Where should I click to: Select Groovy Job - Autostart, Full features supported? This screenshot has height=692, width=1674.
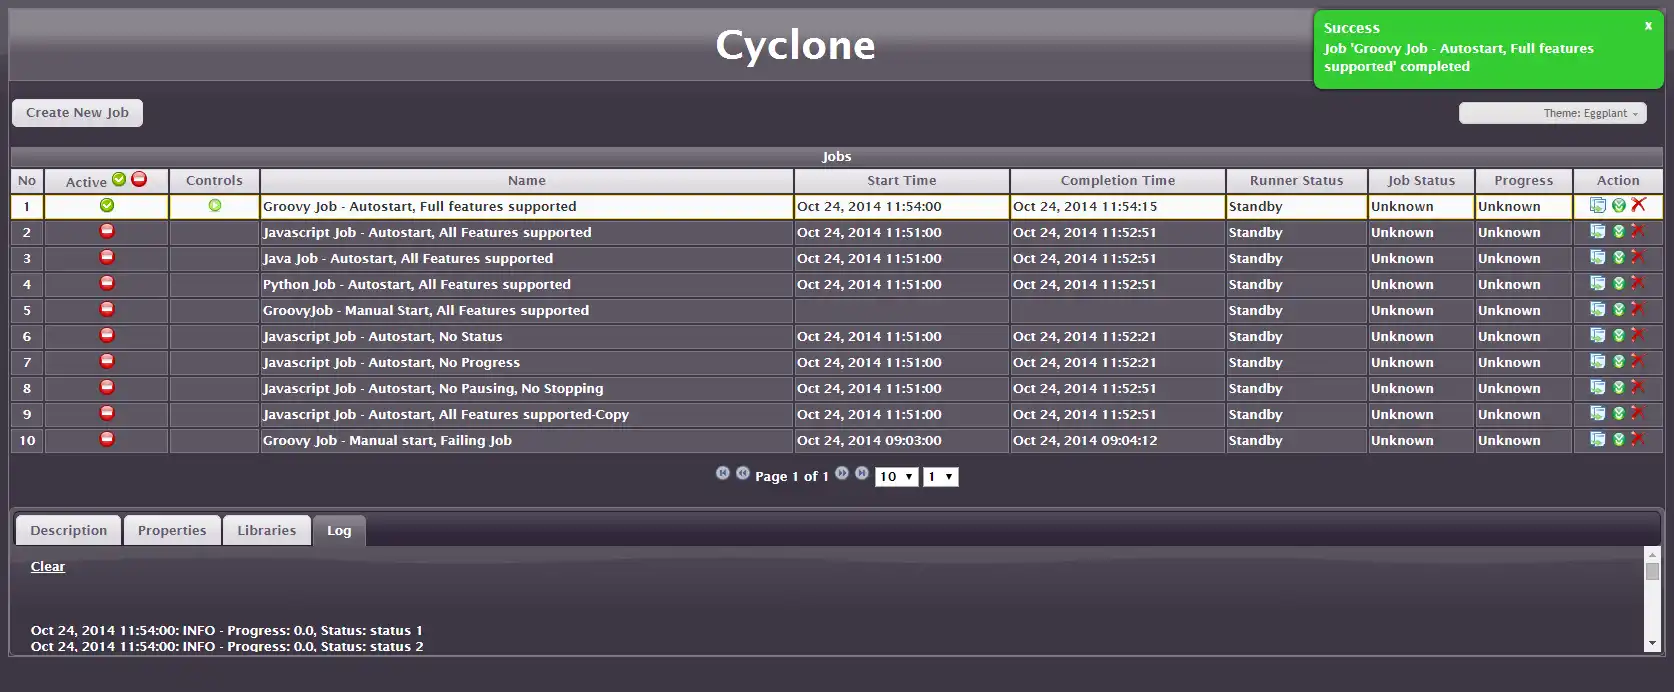420,206
